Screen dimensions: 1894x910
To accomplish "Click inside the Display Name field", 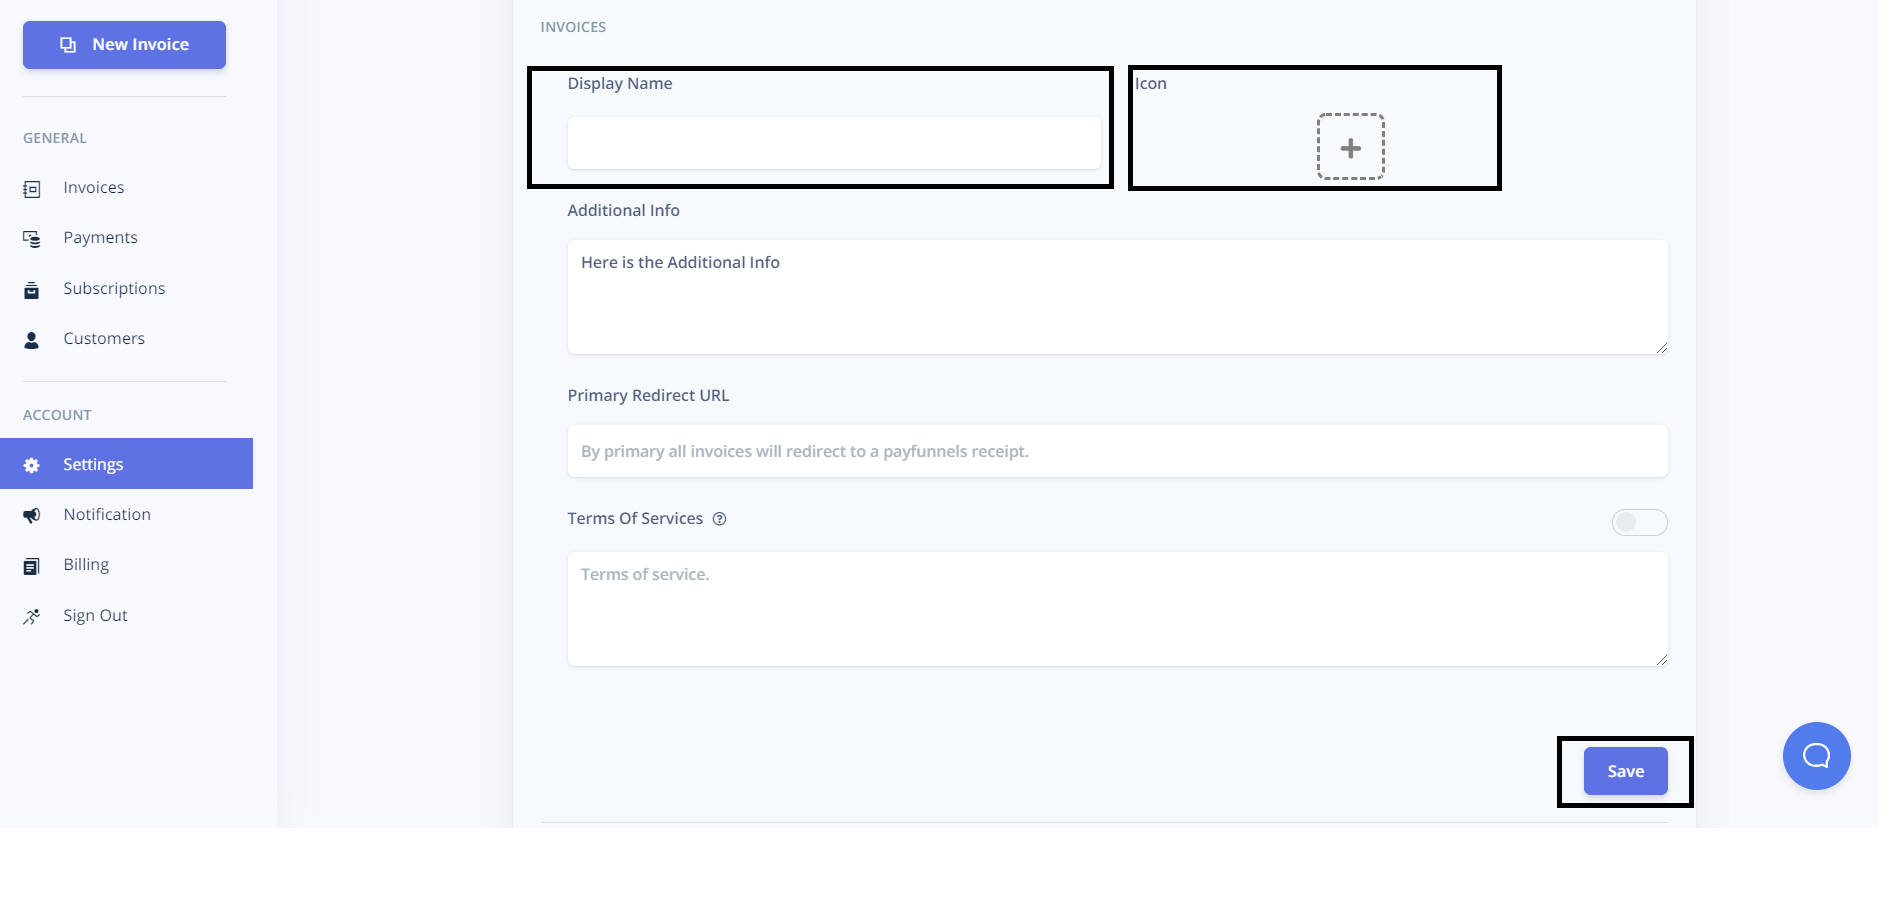I will [834, 142].
